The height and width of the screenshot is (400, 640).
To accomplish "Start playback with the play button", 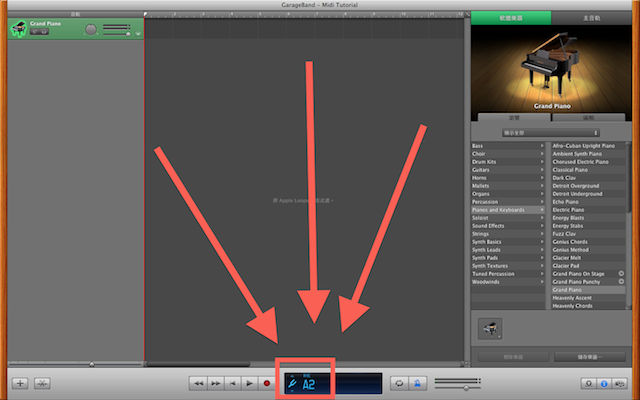I will pos(249,383).
